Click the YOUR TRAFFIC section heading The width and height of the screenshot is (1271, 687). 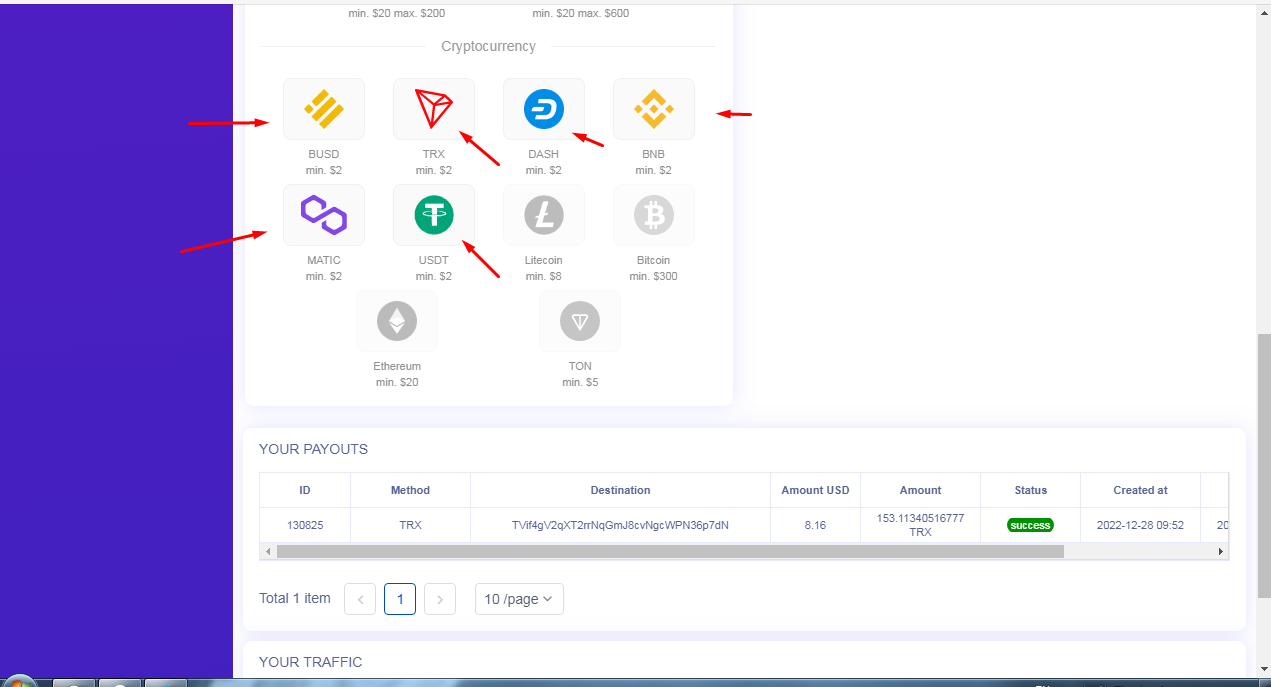click(x=310, y=662)
